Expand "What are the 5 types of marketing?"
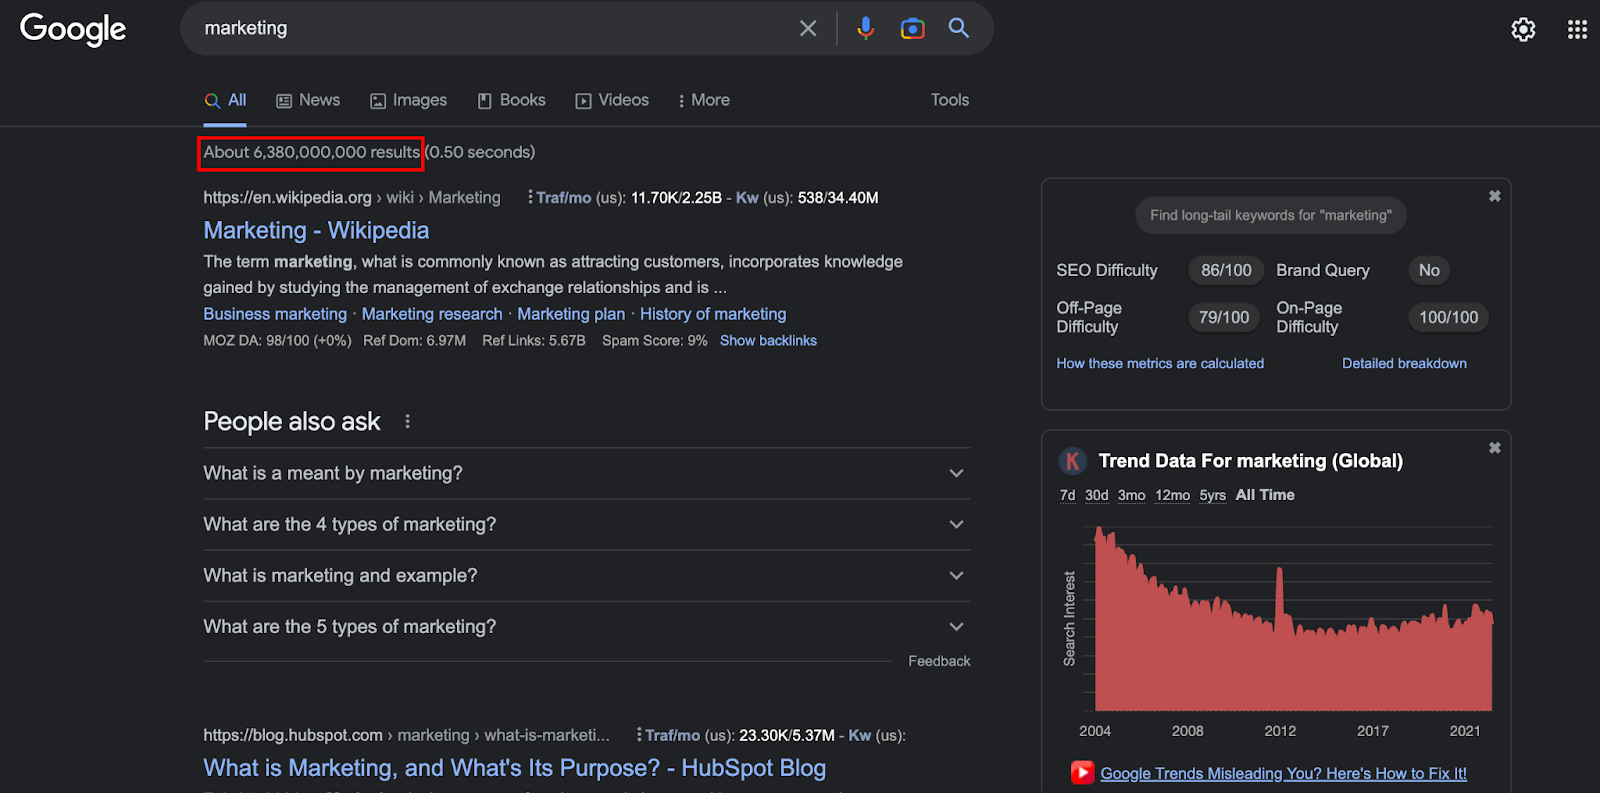1600x793 pixels. [x=587, y=626]
